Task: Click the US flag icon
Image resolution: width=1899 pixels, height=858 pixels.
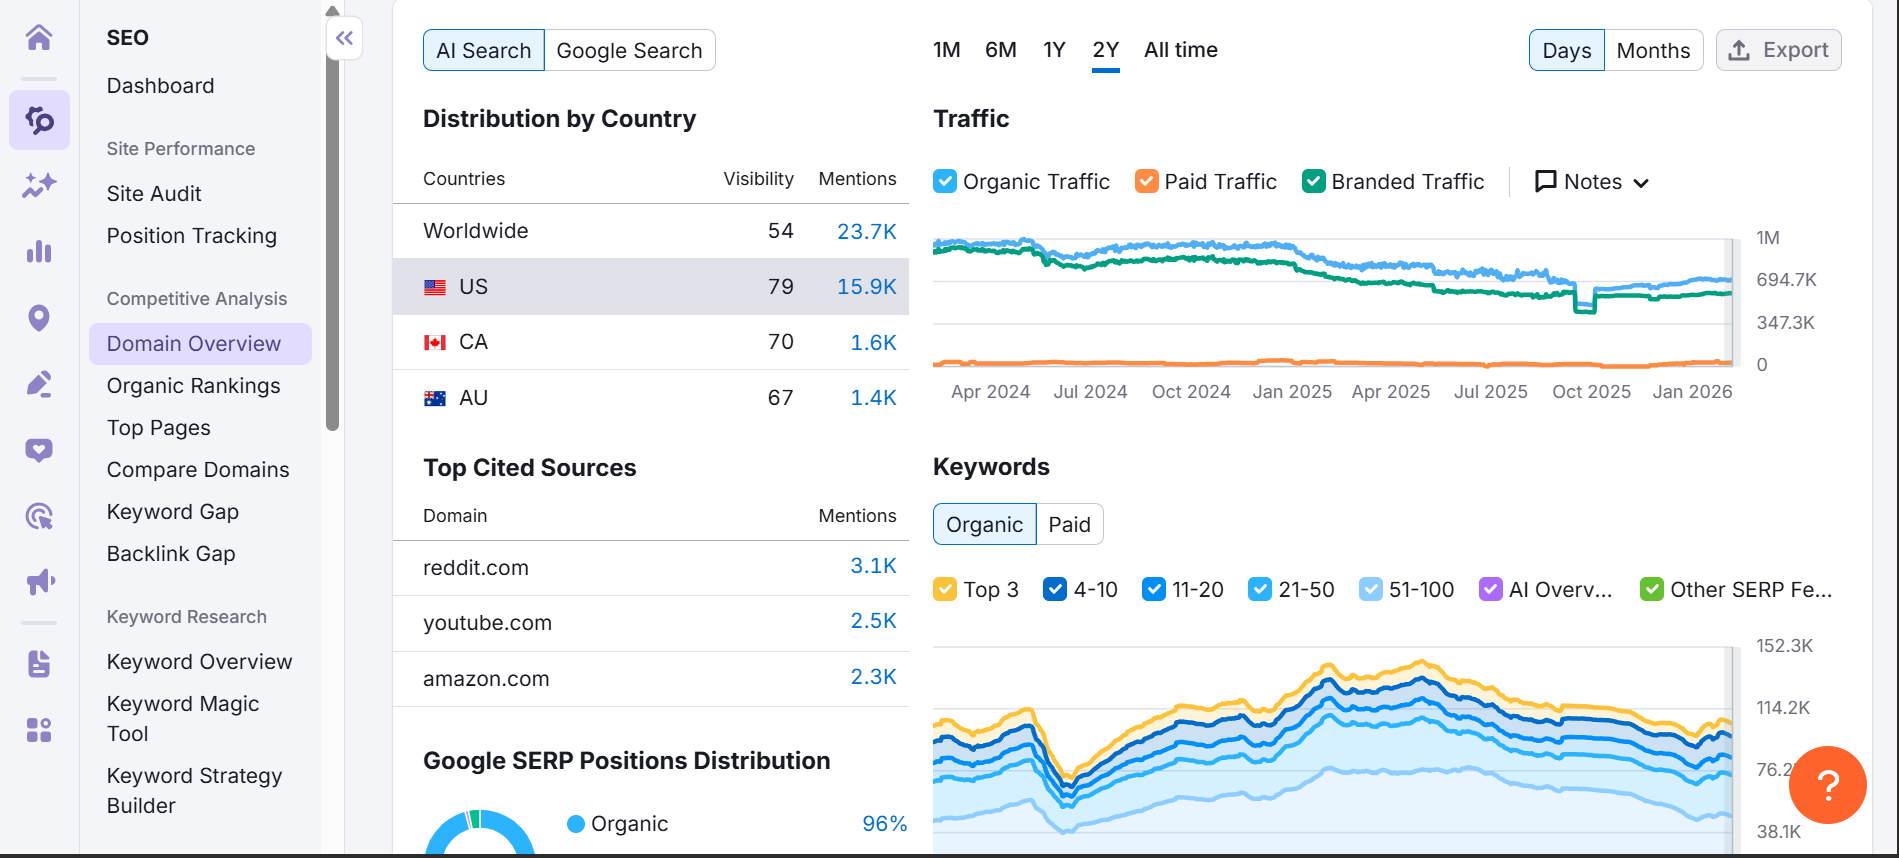Action: pos(435,287)
